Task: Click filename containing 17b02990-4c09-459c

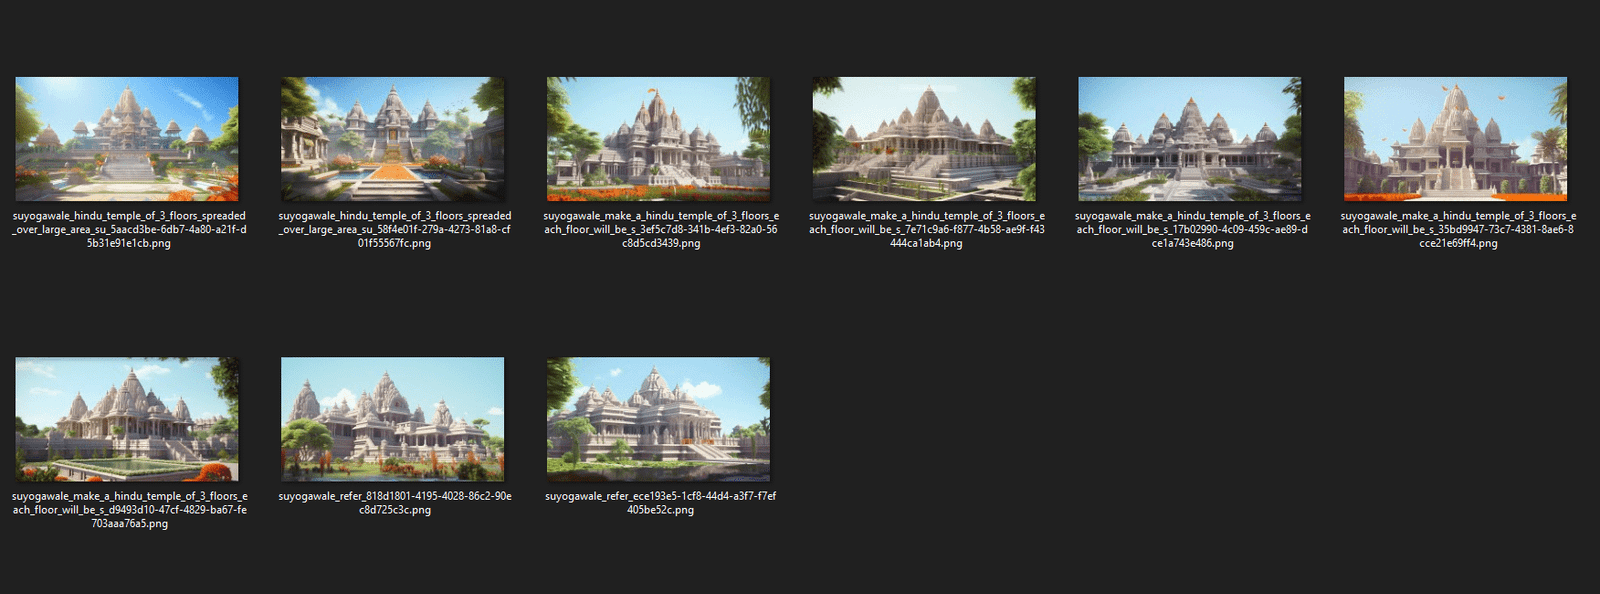Action: [x=1192, y=230]
